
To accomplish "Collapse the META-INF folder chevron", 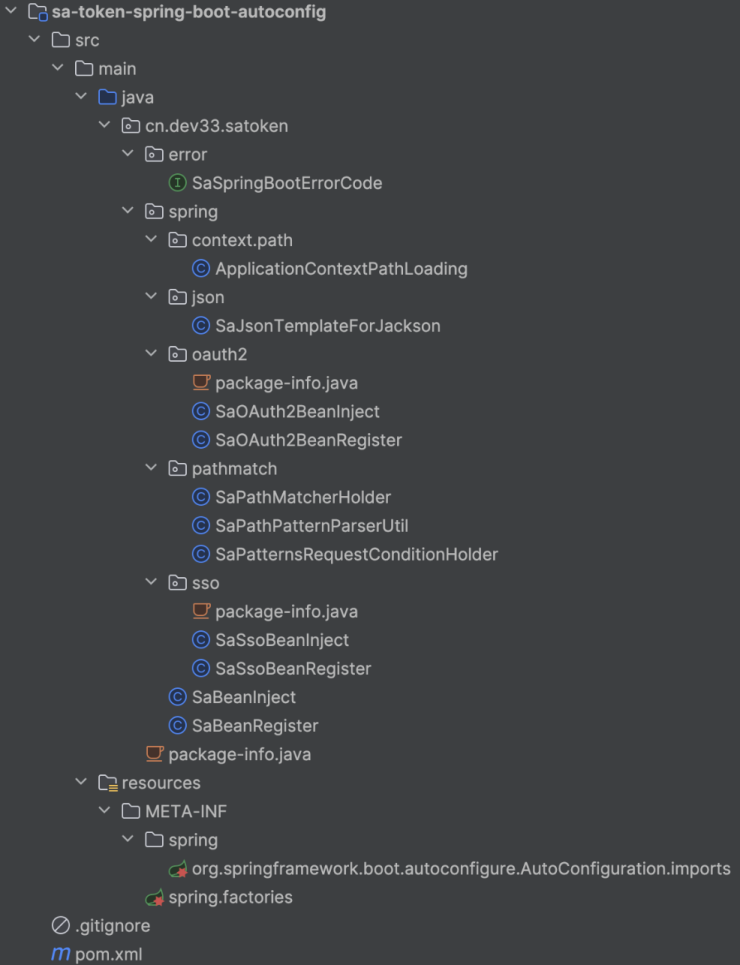I will 105,811.
